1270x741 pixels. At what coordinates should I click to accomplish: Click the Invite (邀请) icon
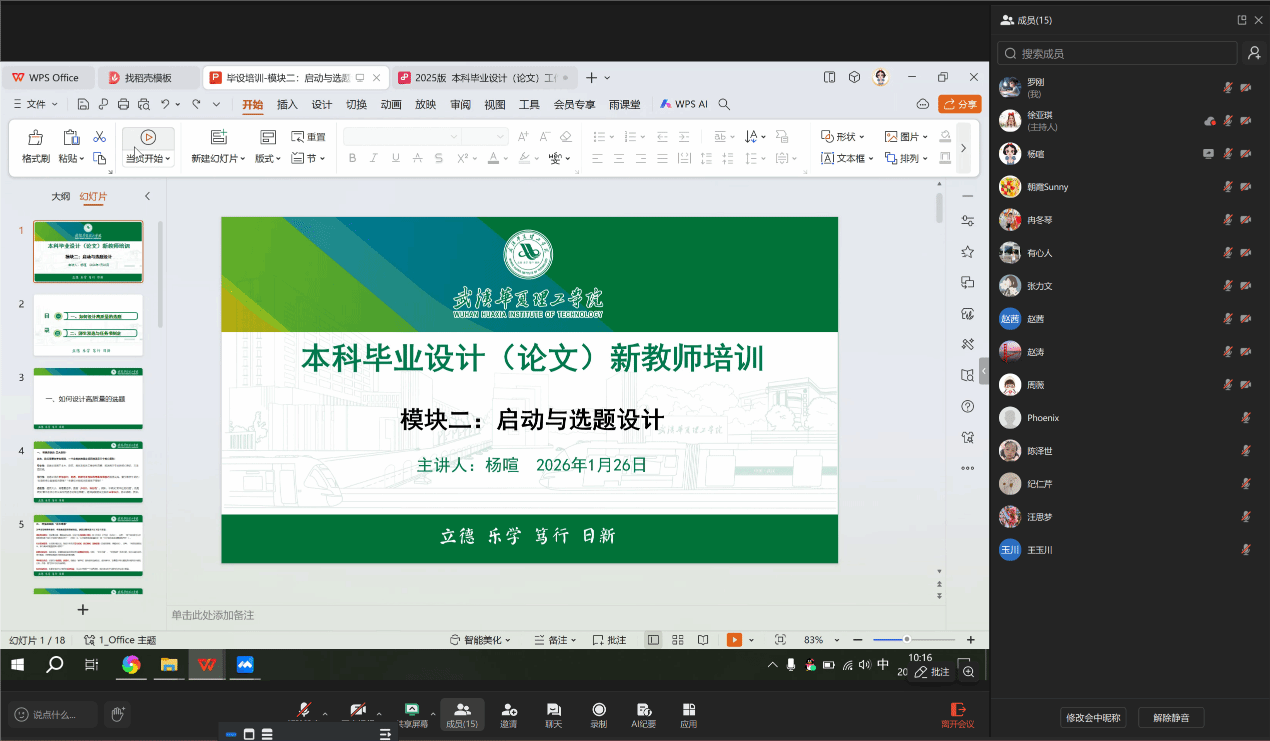pyautogui.click(x=509, y=710)
